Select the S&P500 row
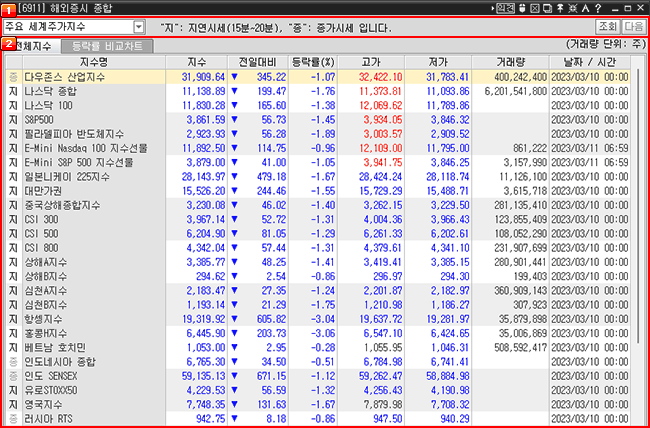Image resolution: width=650 pixels, height=428 pixels. pos(318,120)
